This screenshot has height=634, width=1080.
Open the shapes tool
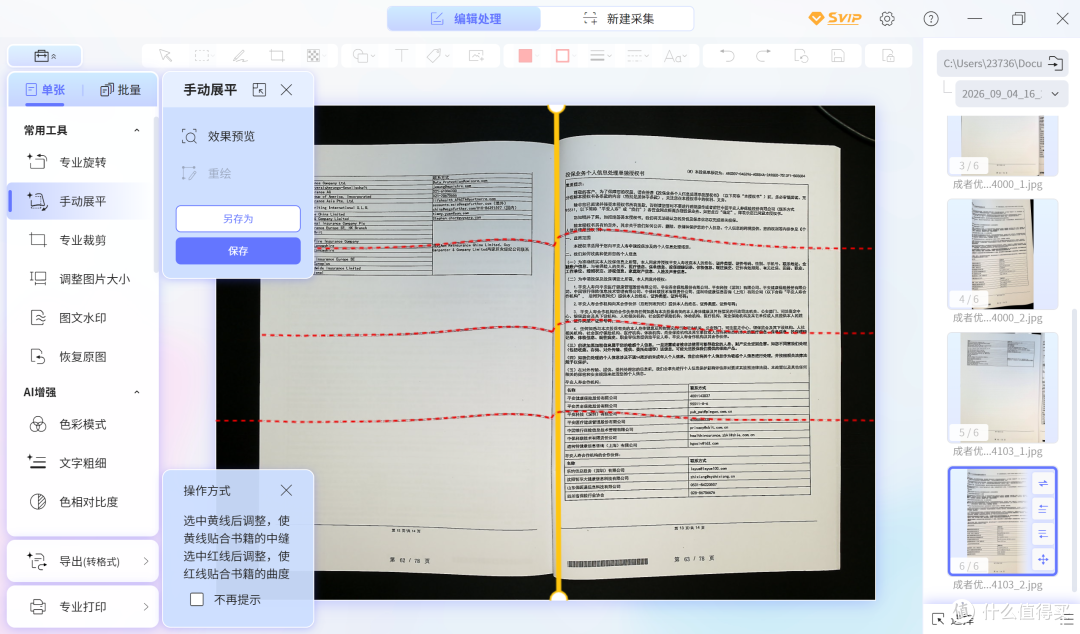[x=362, y=56]
